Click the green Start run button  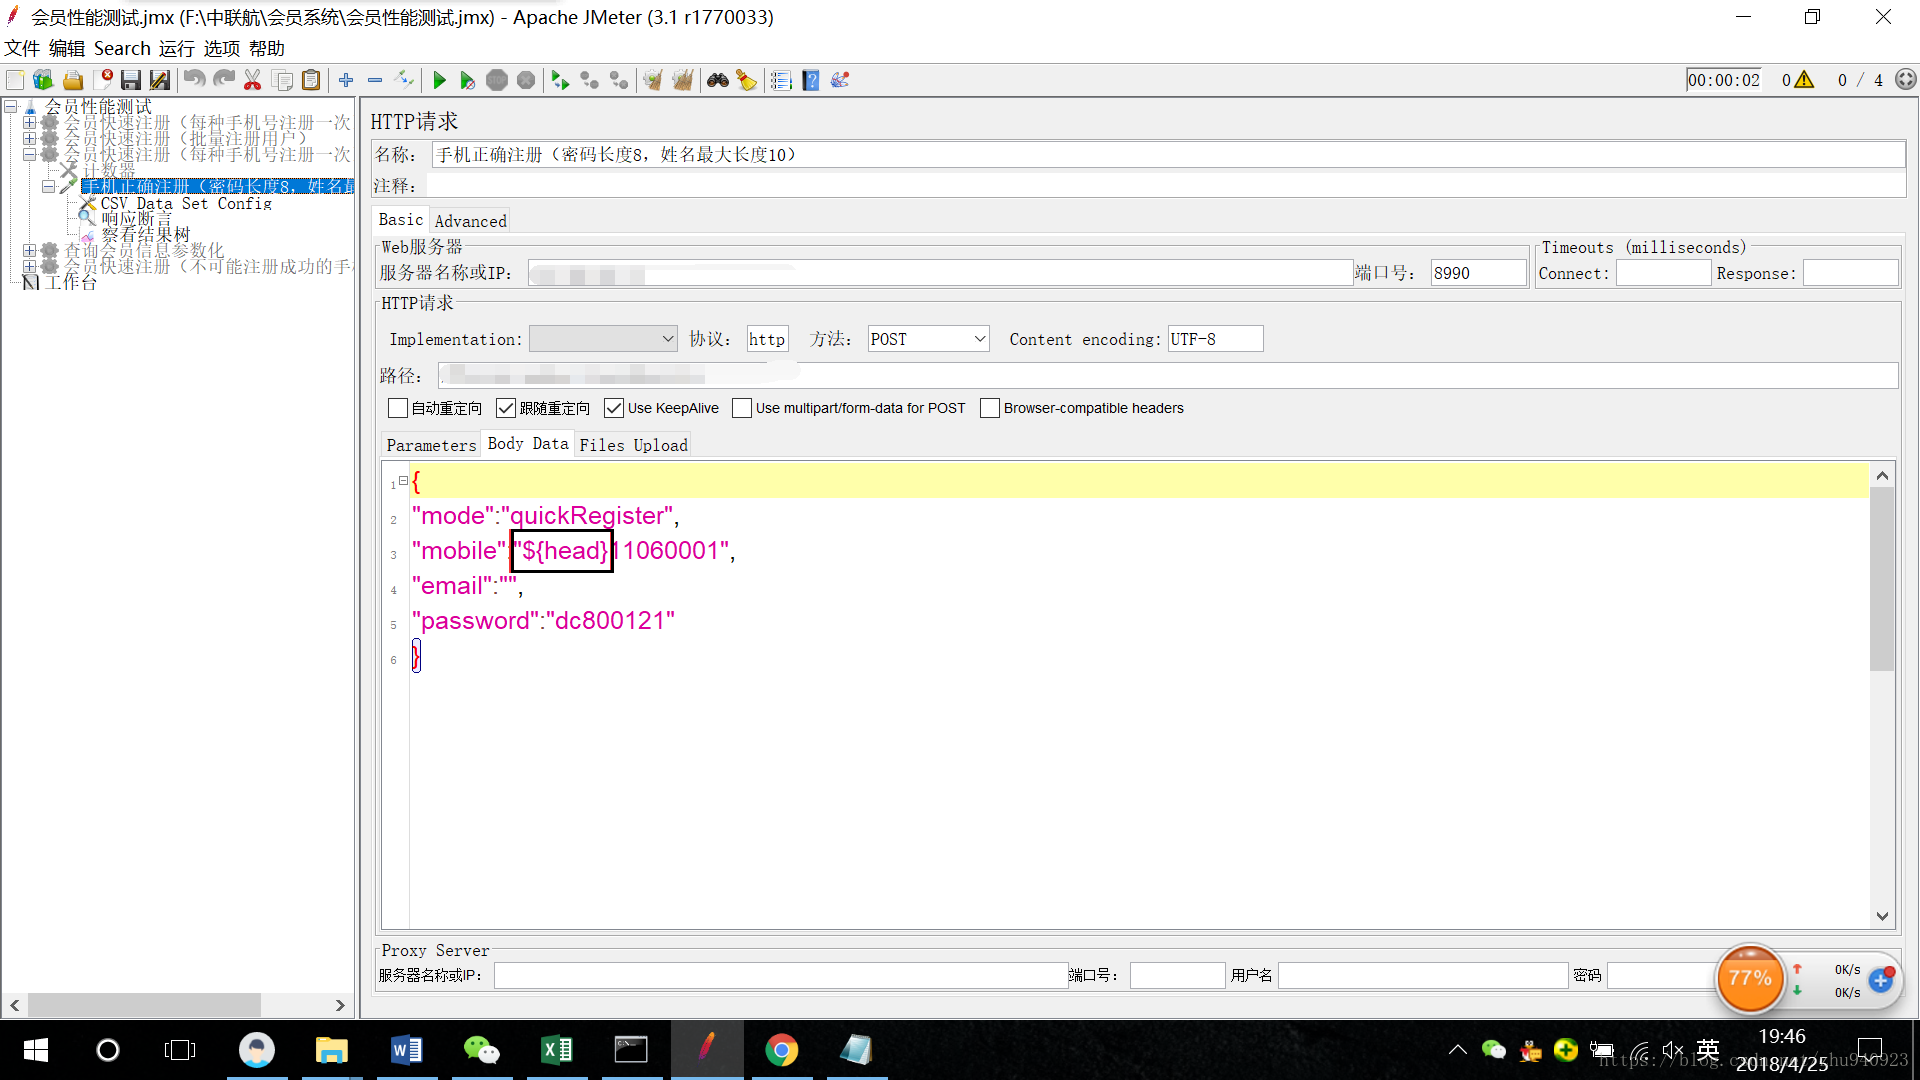pyautogui.click(x=439, y=80)
